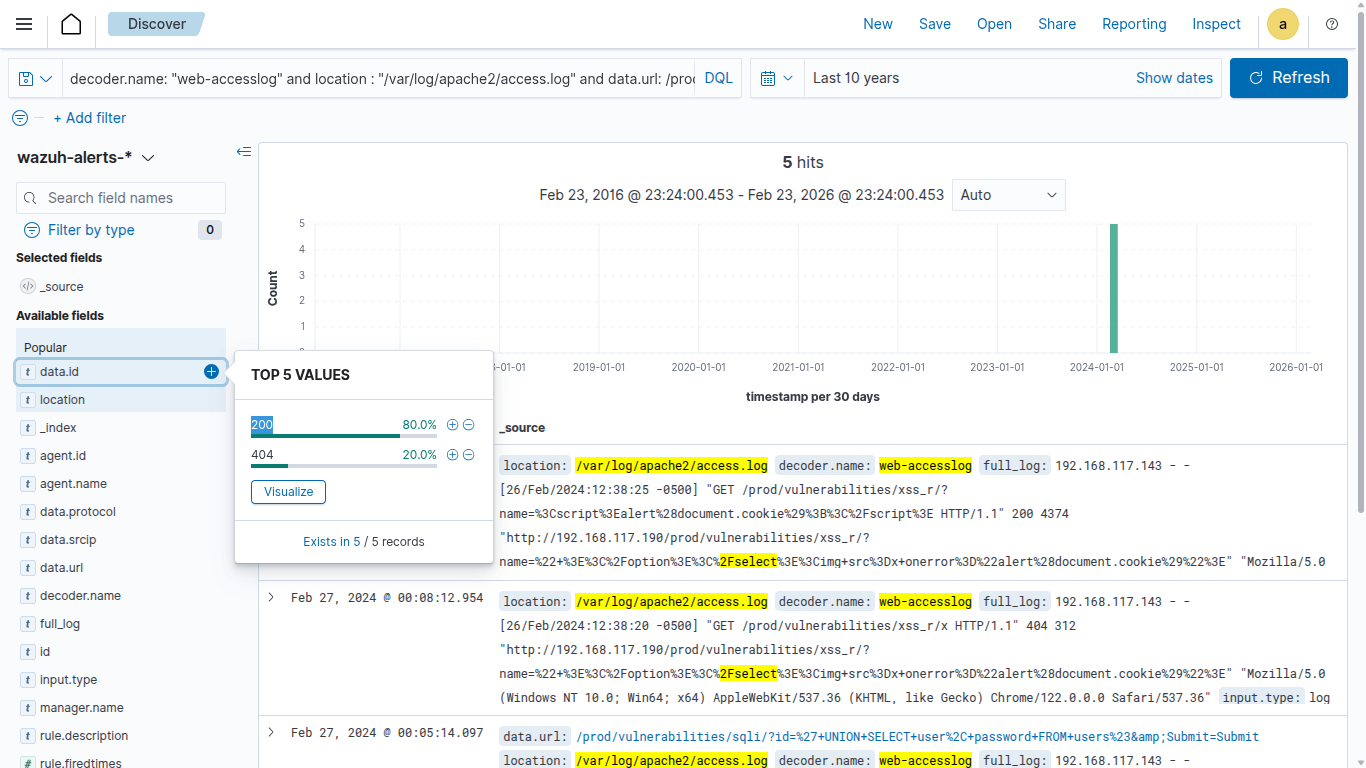This screenshot has width=1366, height=768.
Task: Collapse the field sidebar panel
Action: click(x=243, y=152)
